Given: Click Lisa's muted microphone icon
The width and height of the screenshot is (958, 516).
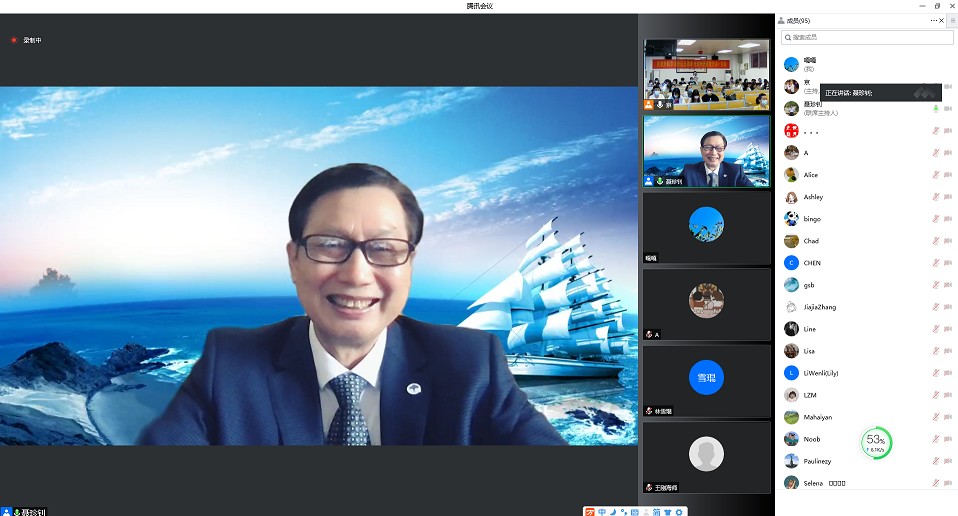Looking at the screenshot, I should pos(936,351).
